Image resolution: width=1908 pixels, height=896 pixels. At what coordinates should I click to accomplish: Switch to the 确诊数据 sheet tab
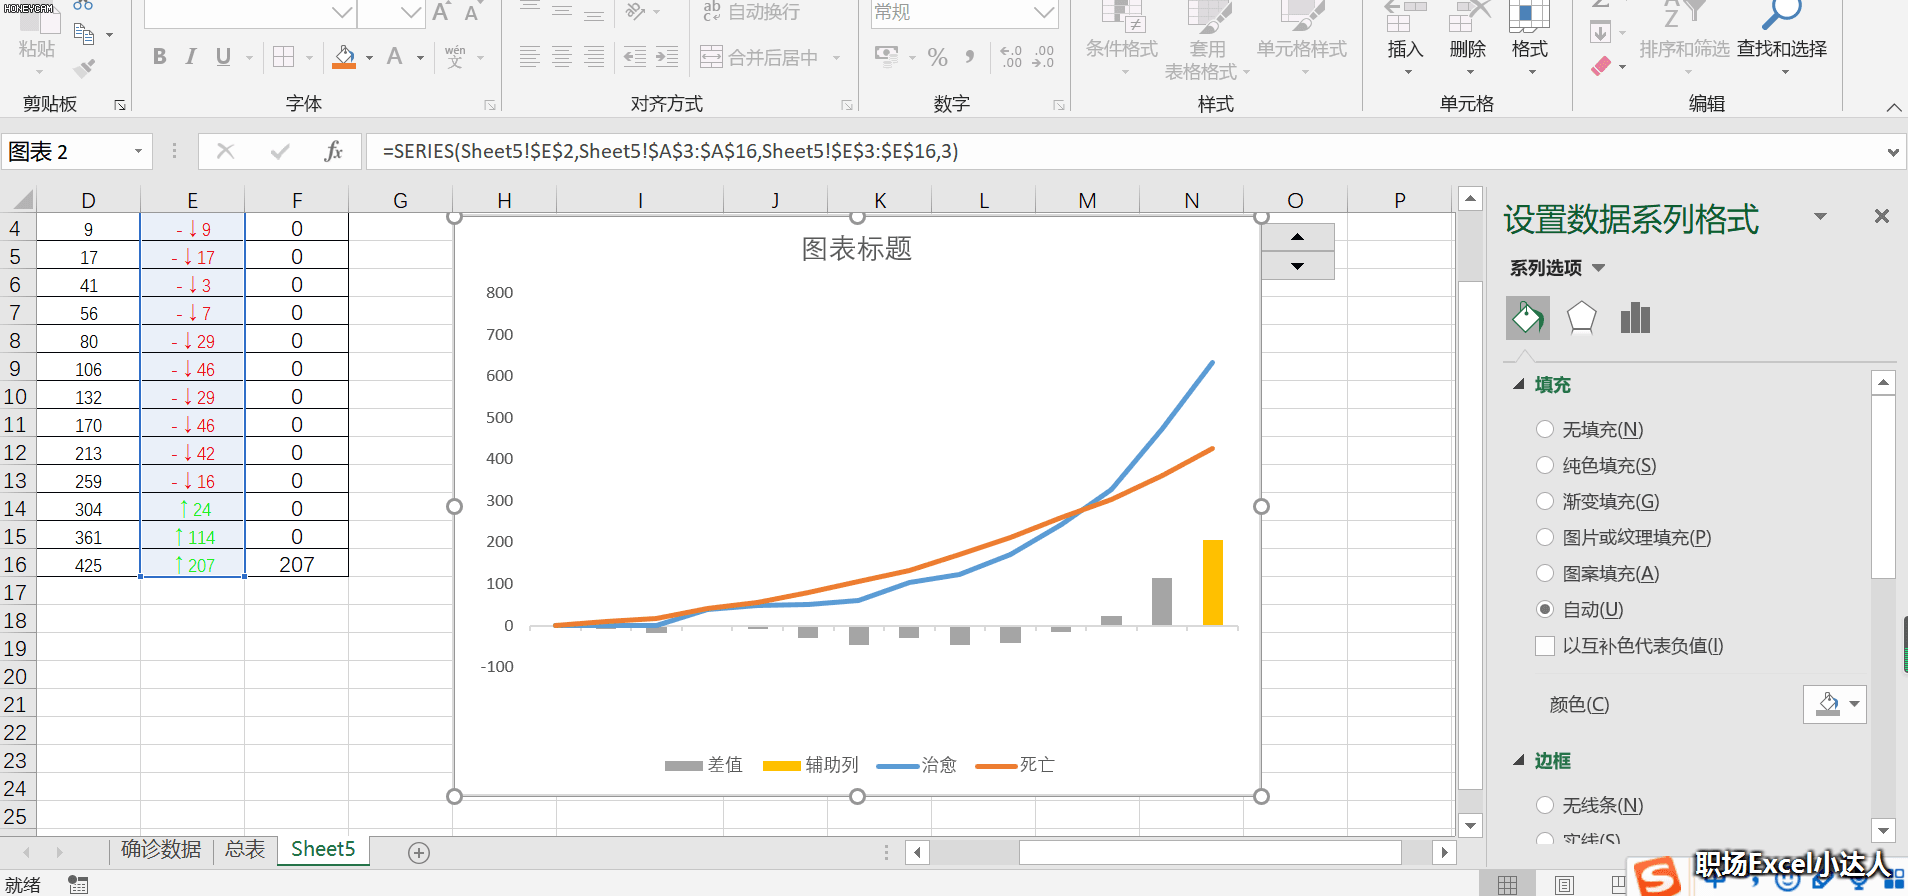(x=161, y=849)
